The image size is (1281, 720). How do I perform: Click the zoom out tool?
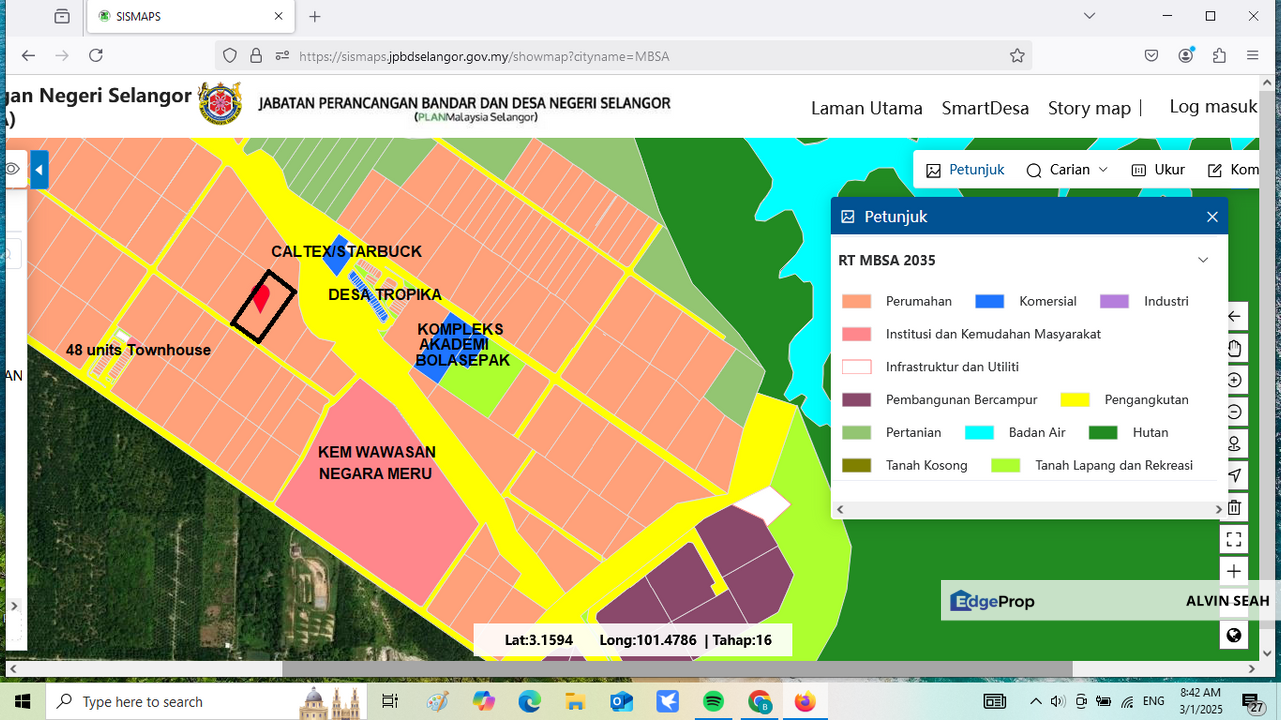click(1234, 411)
